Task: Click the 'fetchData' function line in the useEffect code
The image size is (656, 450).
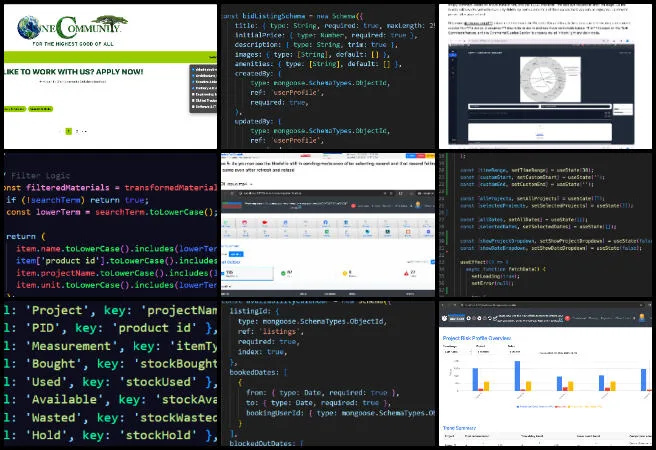Action: click(x=505, y=269)
